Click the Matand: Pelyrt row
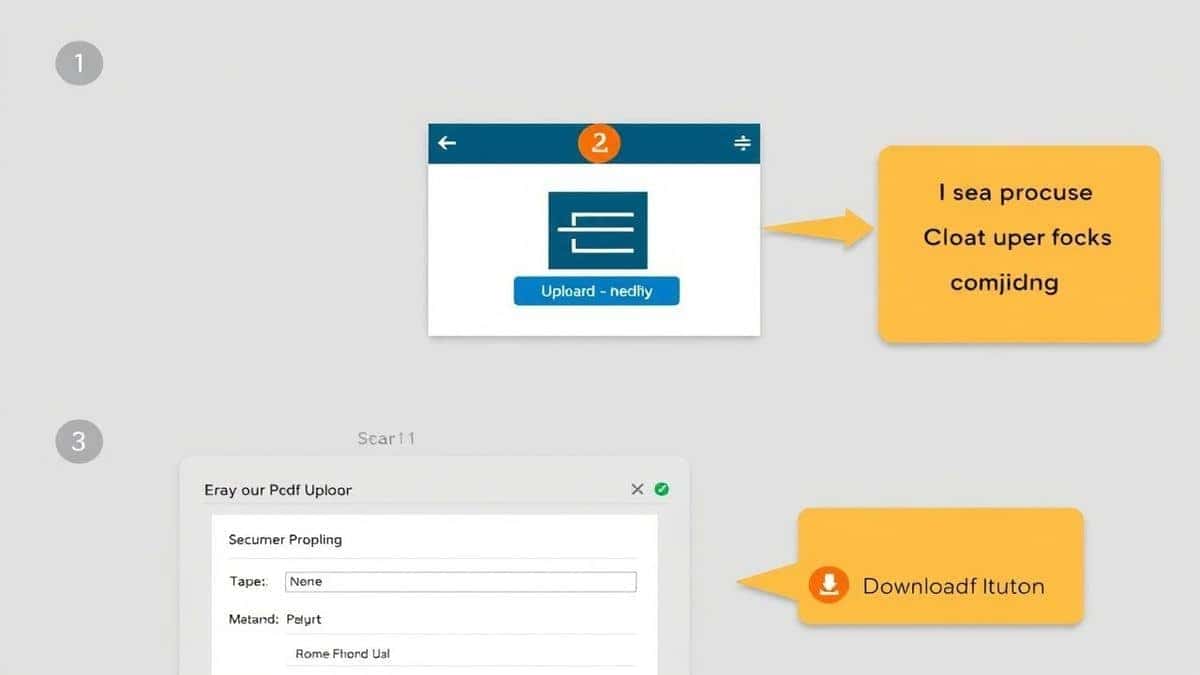This screenshot has width=1200, height=675. [432, 619]
